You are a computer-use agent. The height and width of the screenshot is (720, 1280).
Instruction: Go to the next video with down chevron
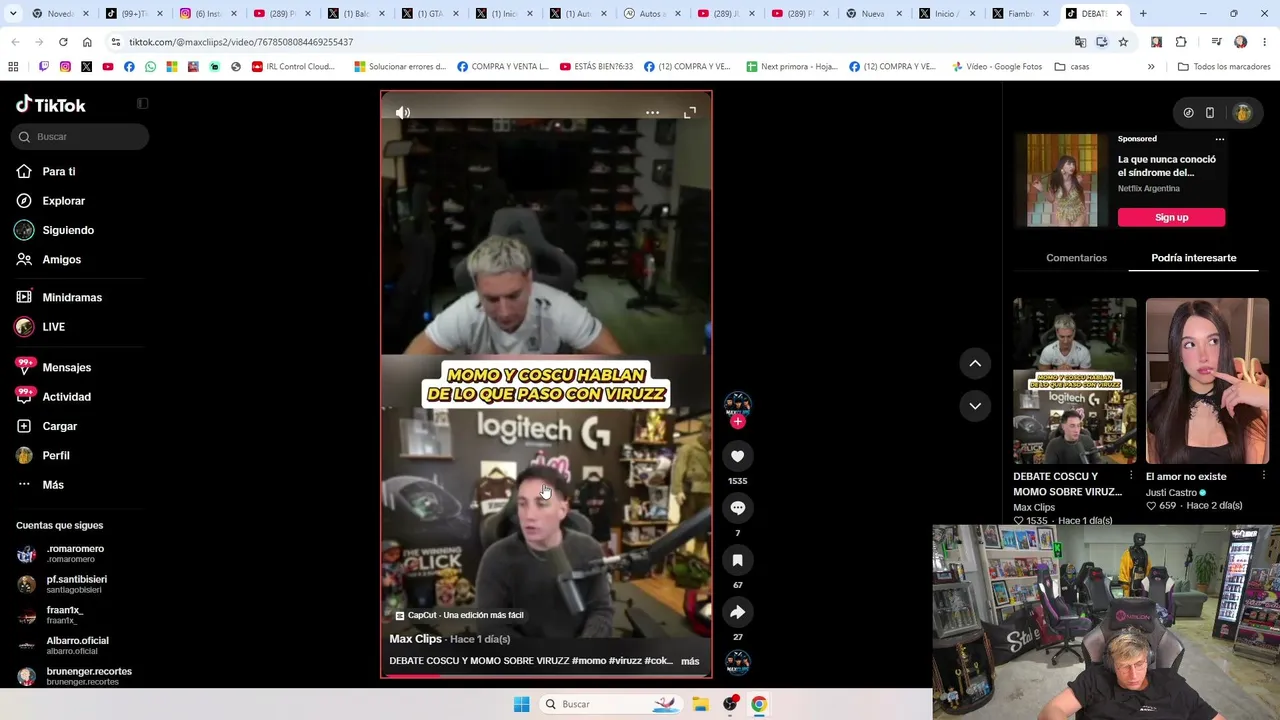pos(975,406)
